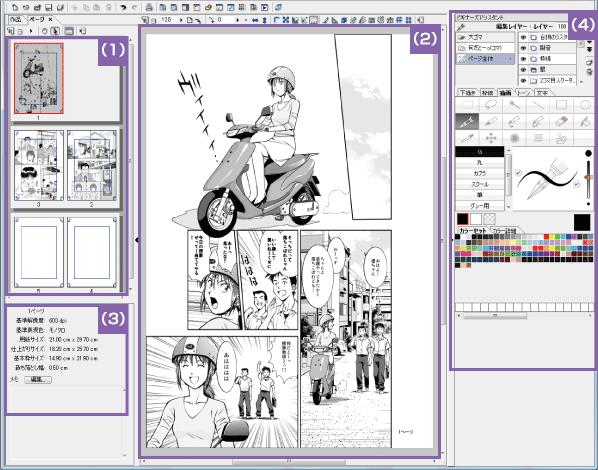Screen dimensions: 598x470
Task: Click the horizontal flip arrows in the canvas toolbar
Action: coord(255,20)
